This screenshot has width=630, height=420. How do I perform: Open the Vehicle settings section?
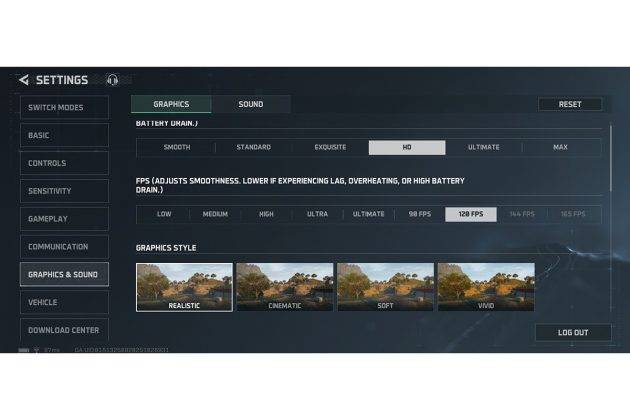pos(64,302)
